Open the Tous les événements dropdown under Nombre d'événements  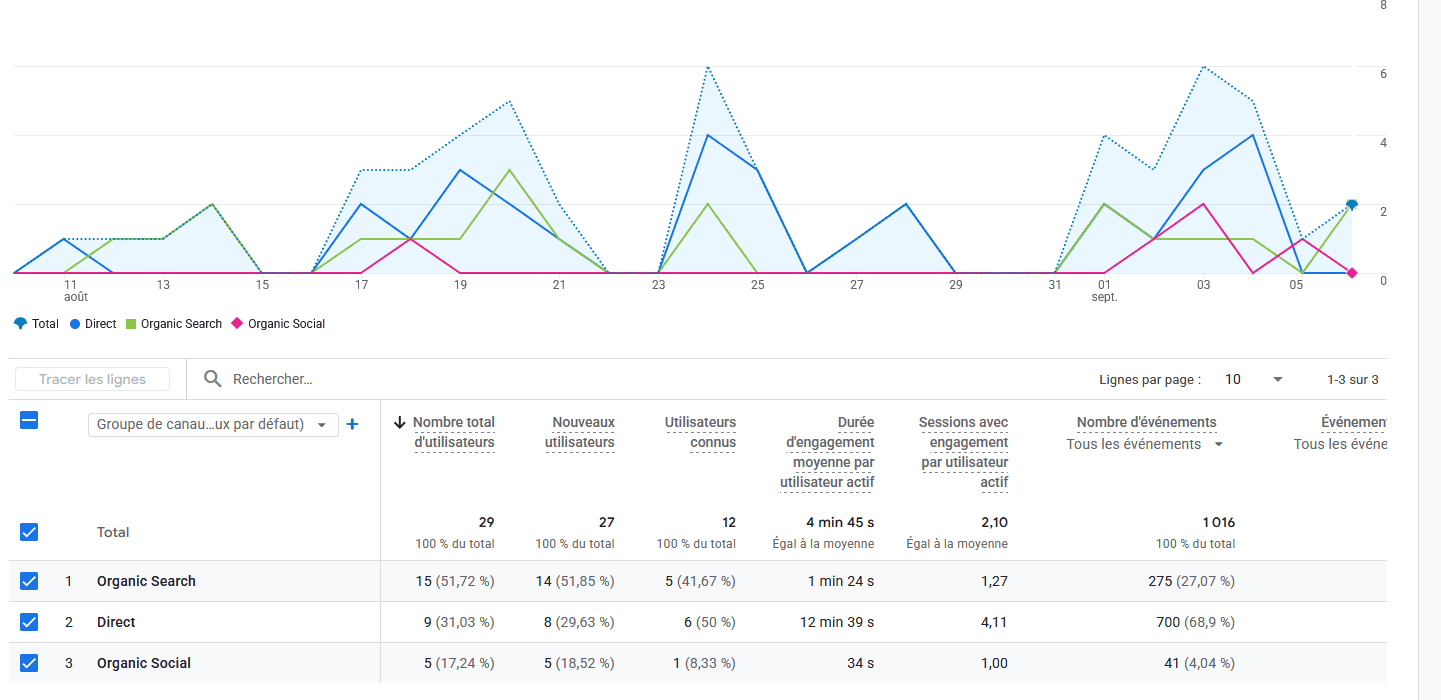(1145, 444)
